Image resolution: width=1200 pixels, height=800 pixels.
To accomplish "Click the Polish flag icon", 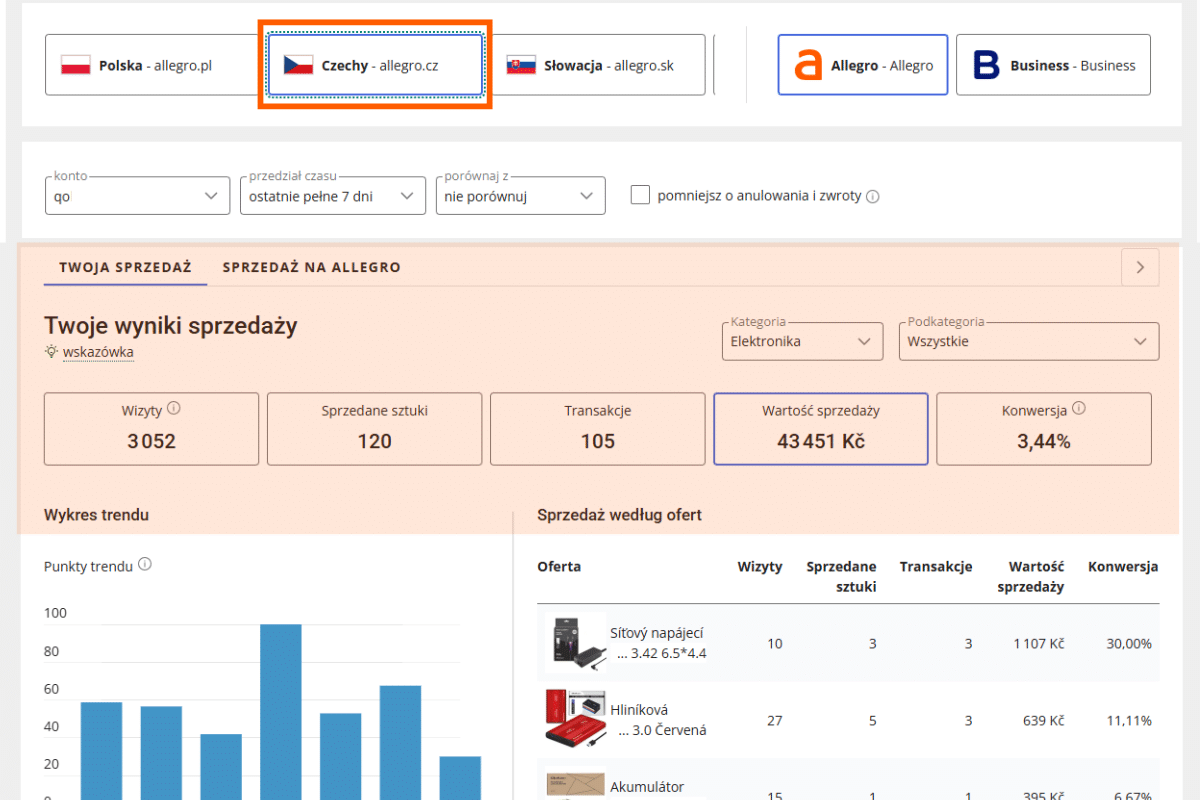I will (x=76, y=66).
